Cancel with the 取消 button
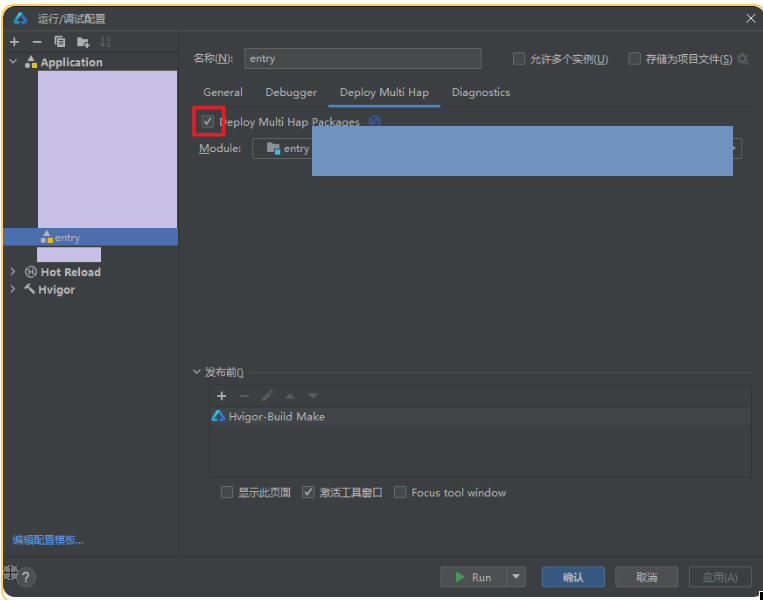The width and height of the screenshot is (763, 600). click(647, 577)
